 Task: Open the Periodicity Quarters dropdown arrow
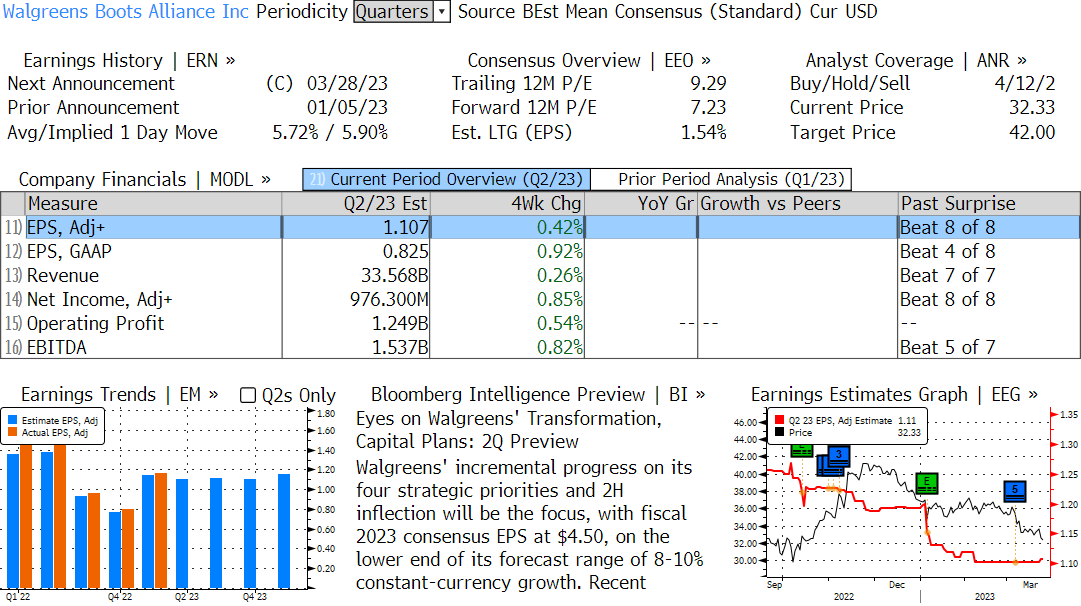coord(442,12)
